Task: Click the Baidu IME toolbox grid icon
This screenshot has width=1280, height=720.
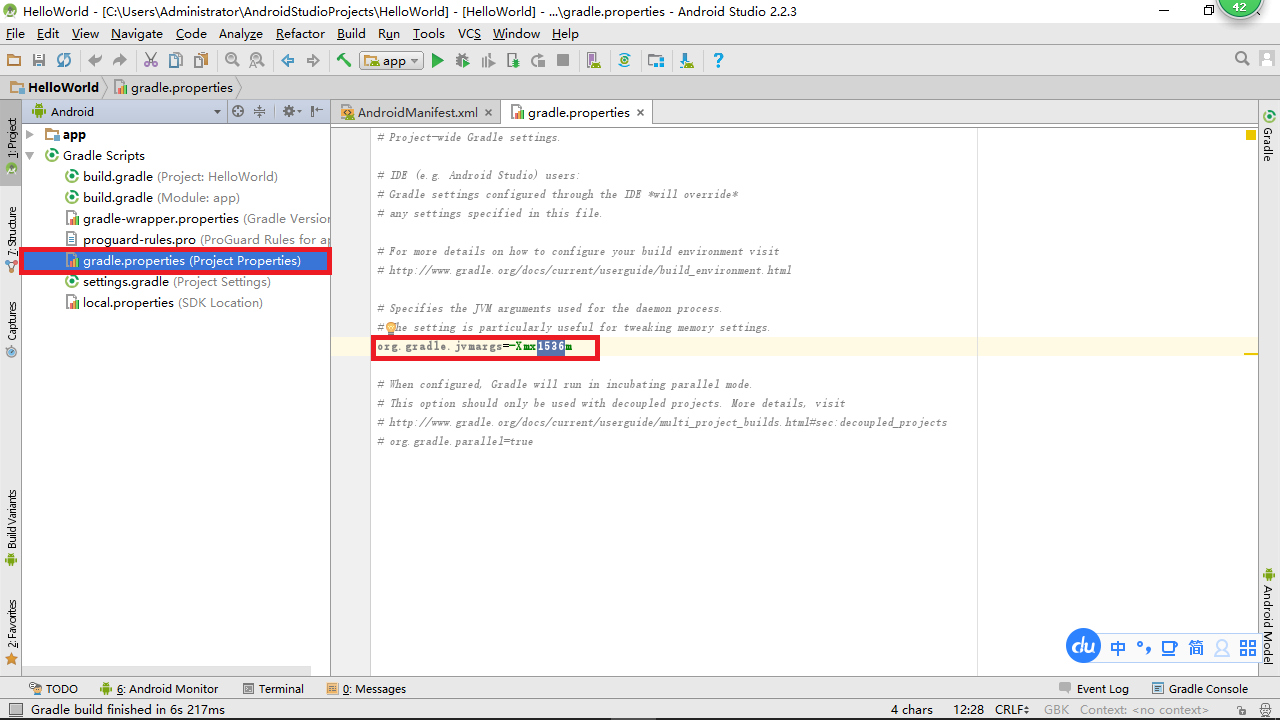Action: [1248, 648]
